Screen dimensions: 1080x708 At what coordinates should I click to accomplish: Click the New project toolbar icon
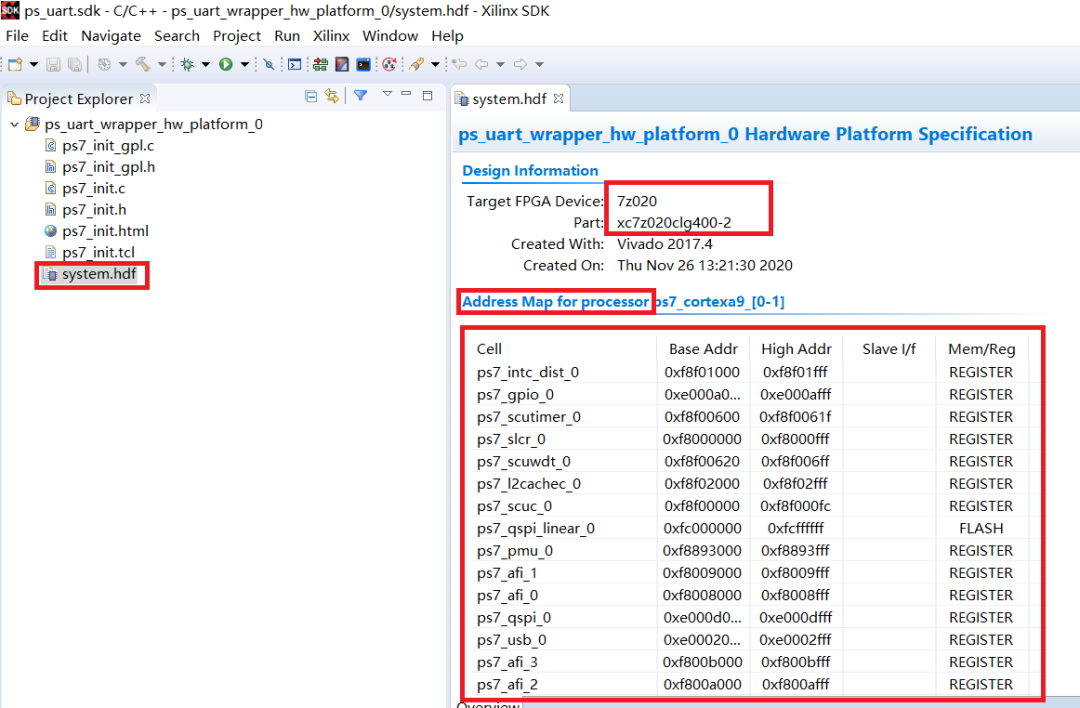coord(14,64)
